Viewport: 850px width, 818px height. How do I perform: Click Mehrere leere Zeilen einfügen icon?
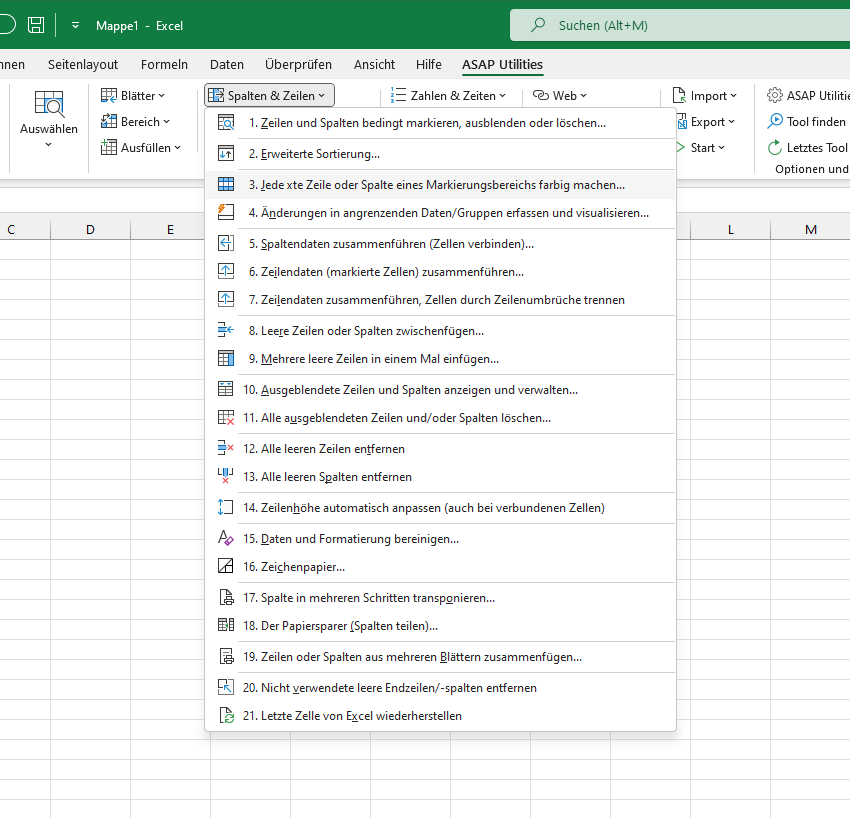226,358
